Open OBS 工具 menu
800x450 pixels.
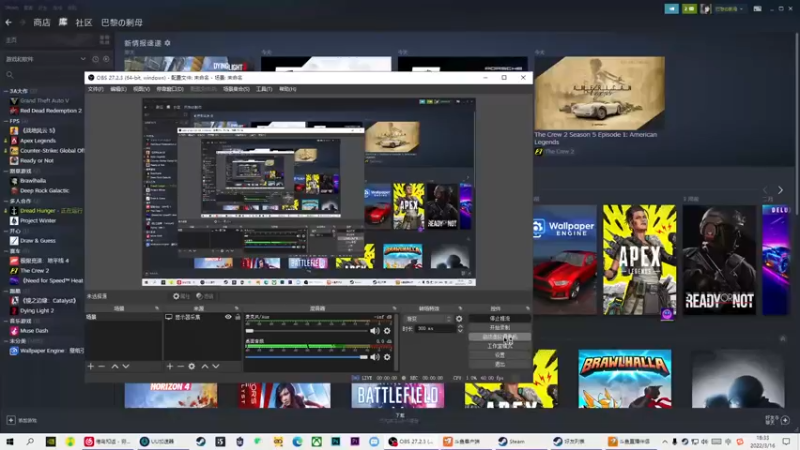(x=263, y=89)
